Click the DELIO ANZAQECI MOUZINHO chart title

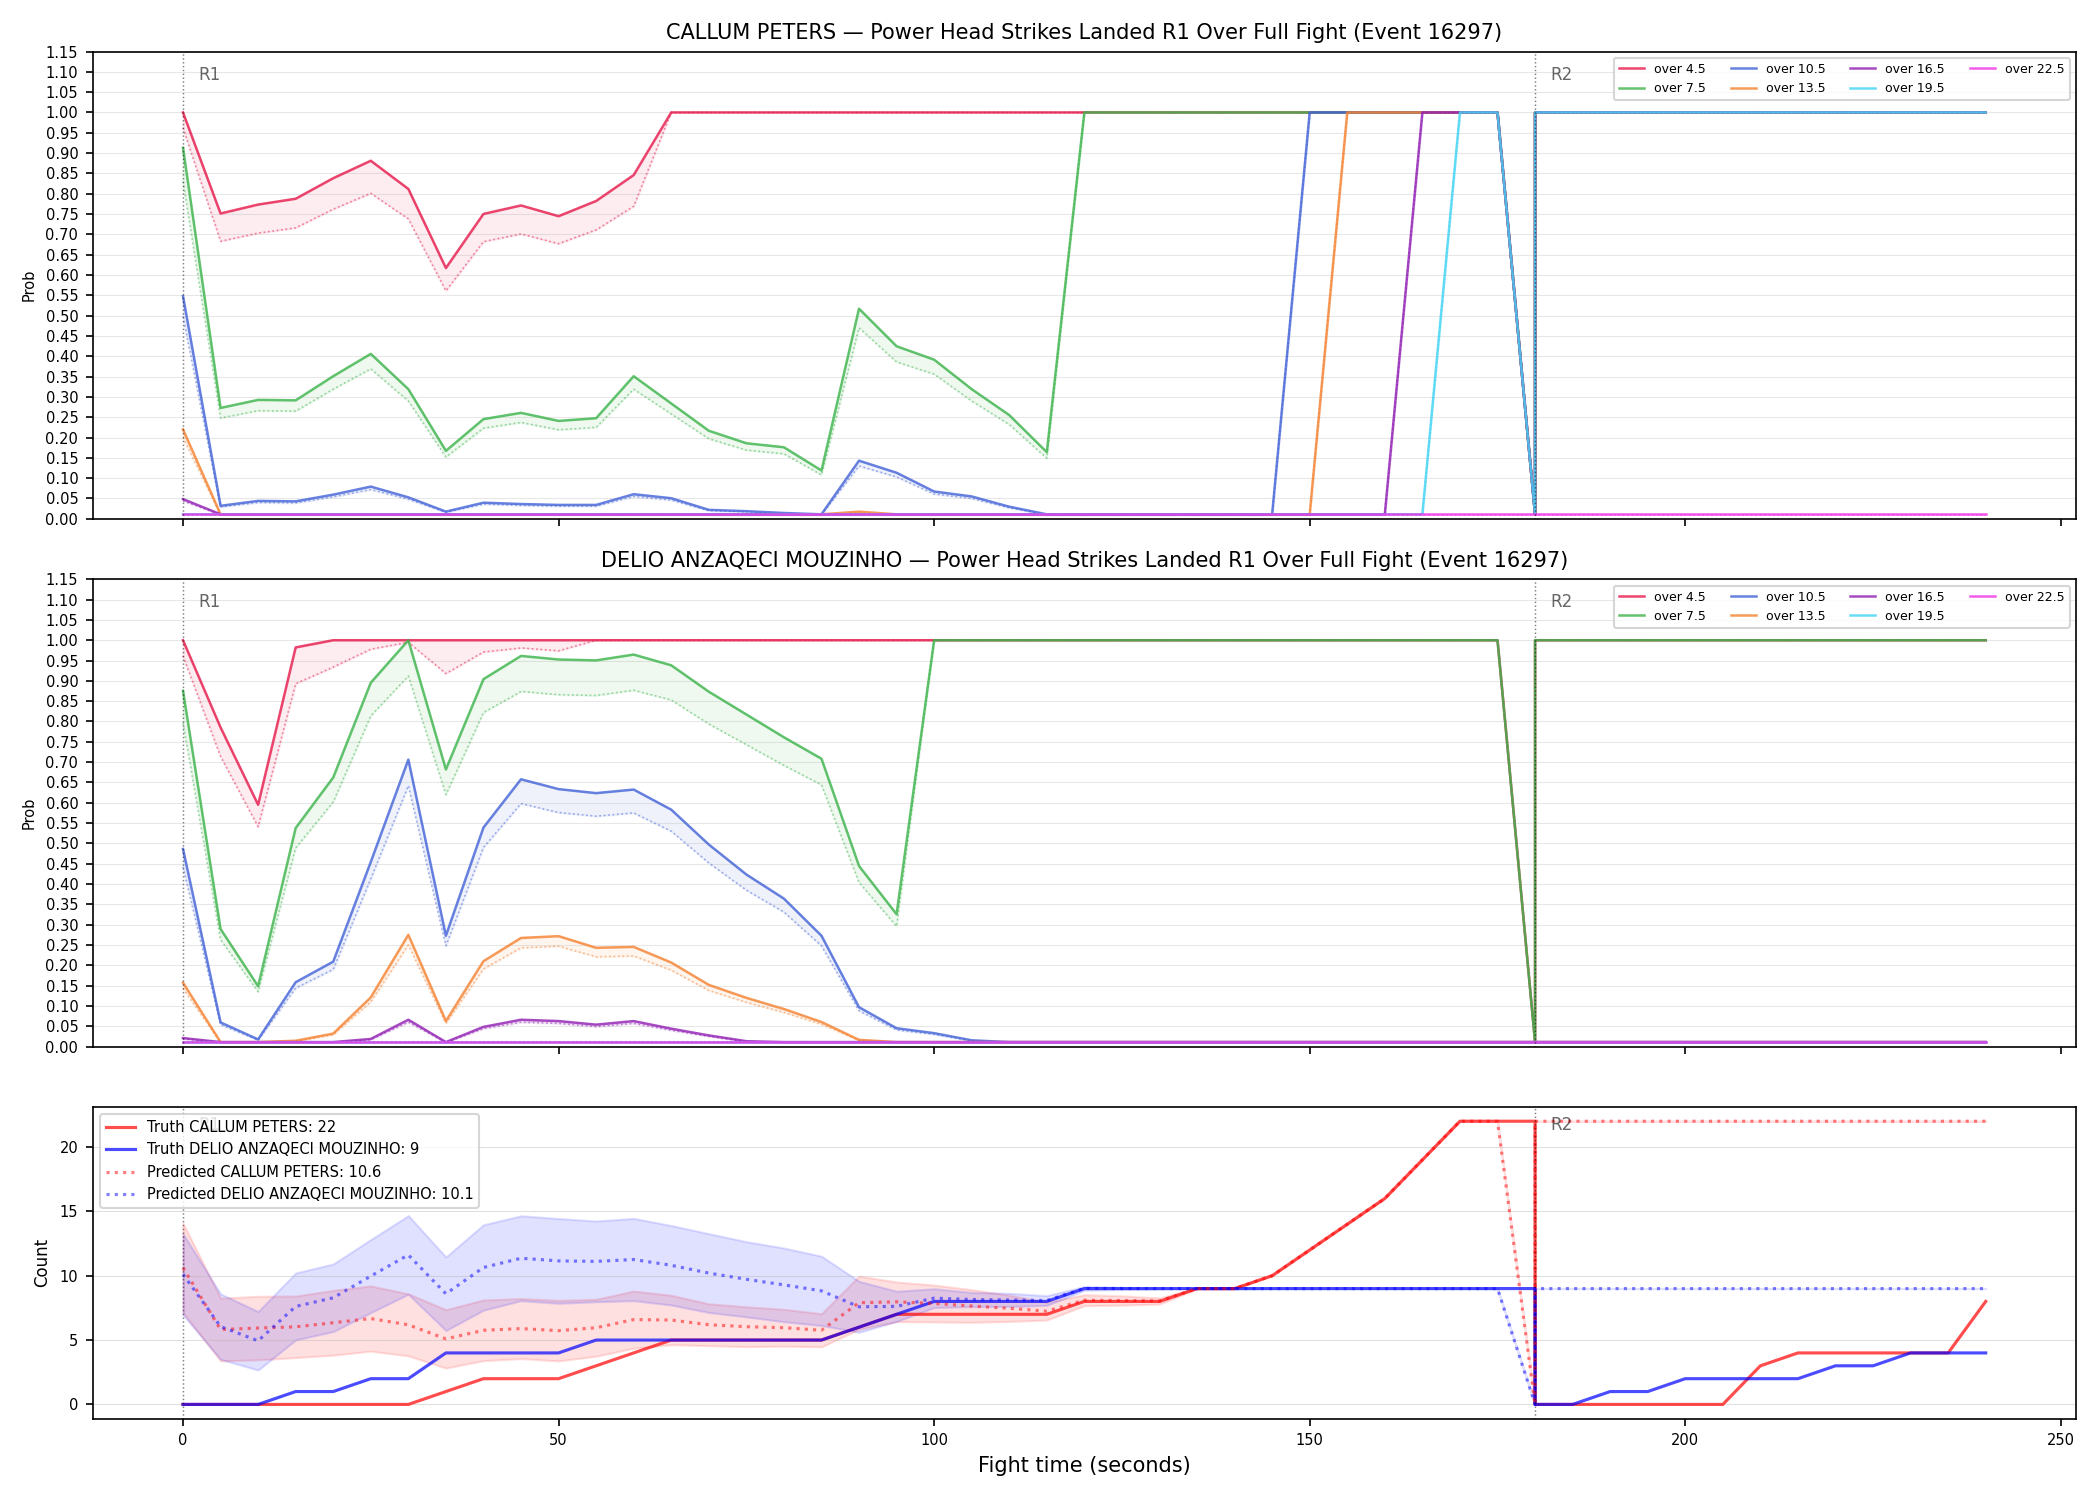(1083, 560)
